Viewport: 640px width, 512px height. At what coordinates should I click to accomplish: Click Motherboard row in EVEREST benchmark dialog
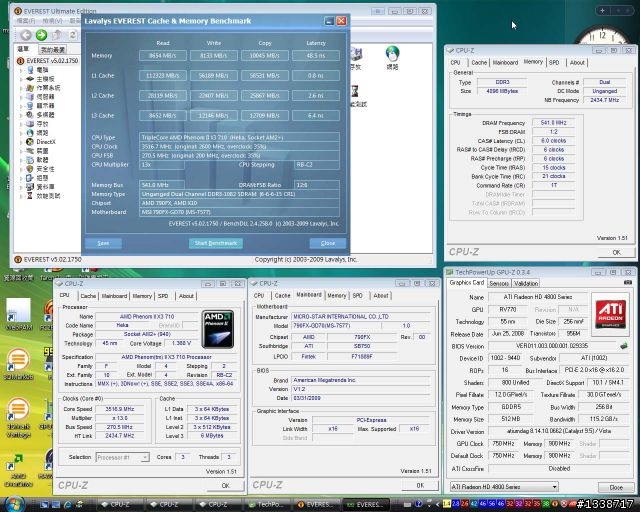(x=239, y=212)
